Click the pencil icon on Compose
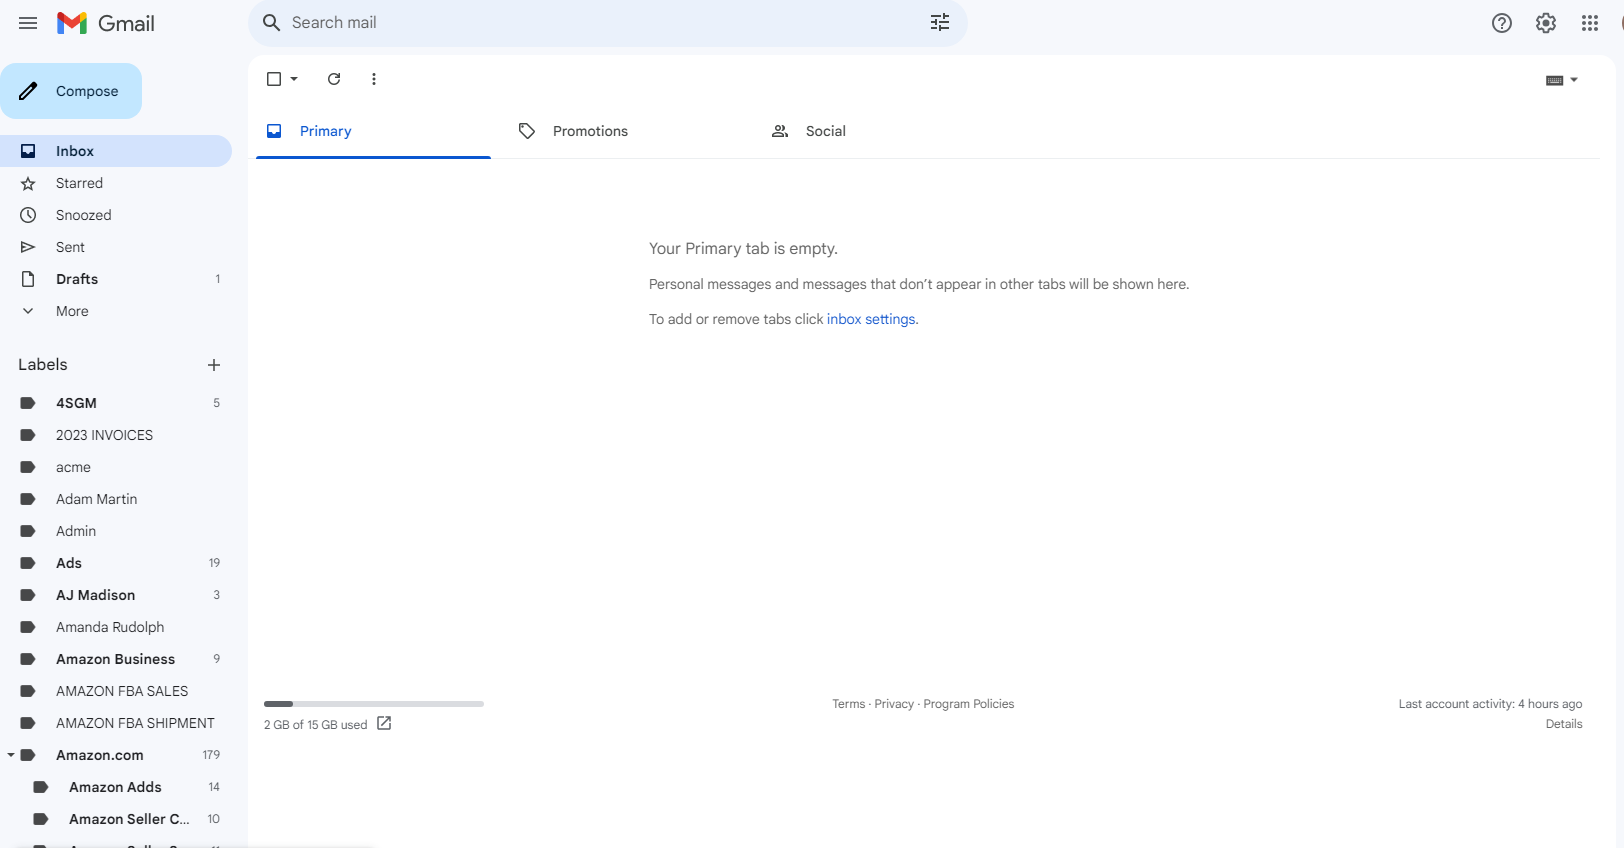The width and height of the screenshot is (1624, 848). [29, 91]
